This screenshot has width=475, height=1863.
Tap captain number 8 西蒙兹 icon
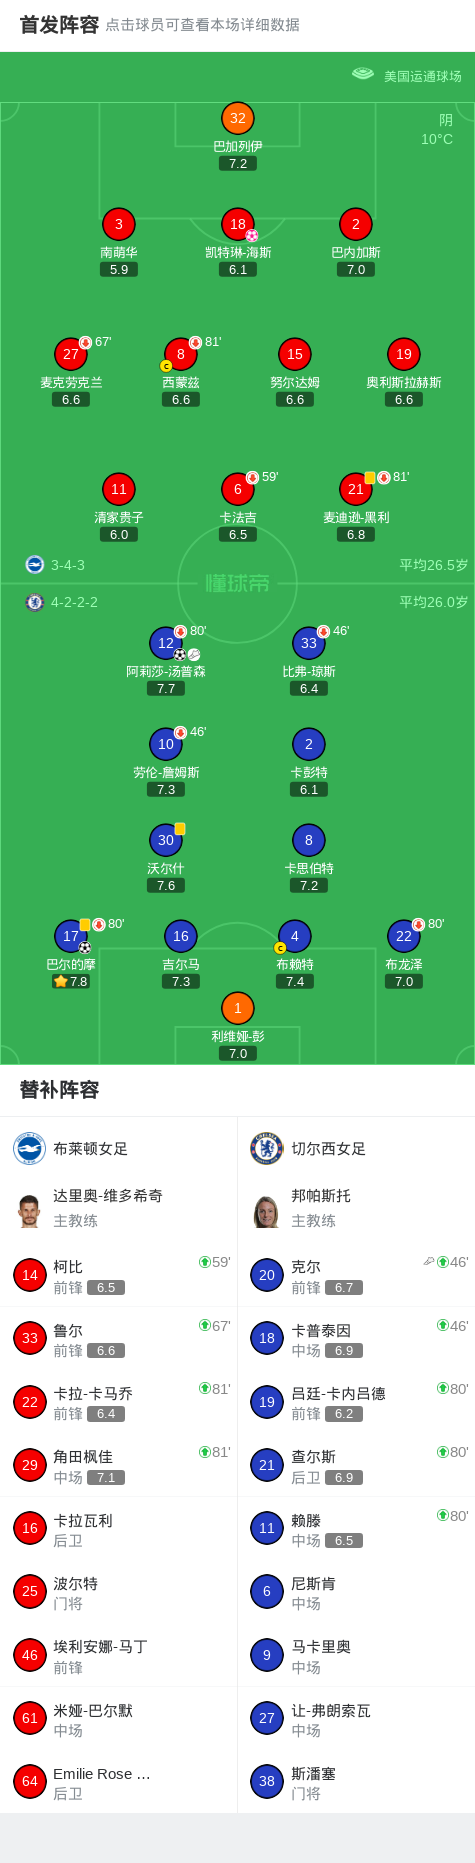[181, 354]
